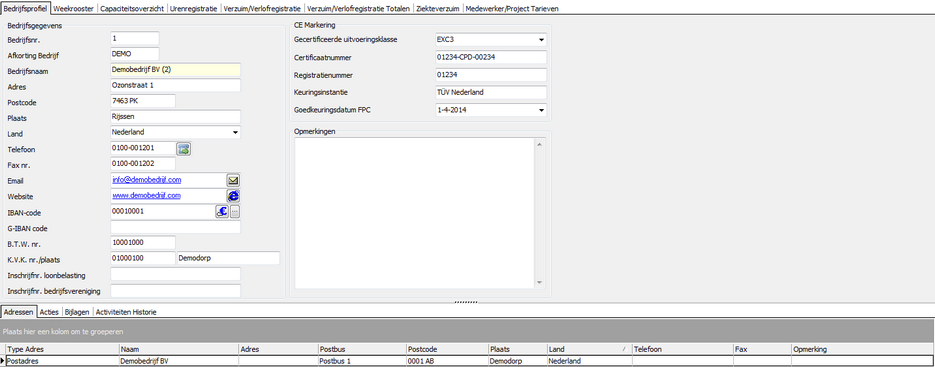This screenshot has height=367, width=935.
Task: Click the Bedrijfsnaam field
Action: point(175,70)
